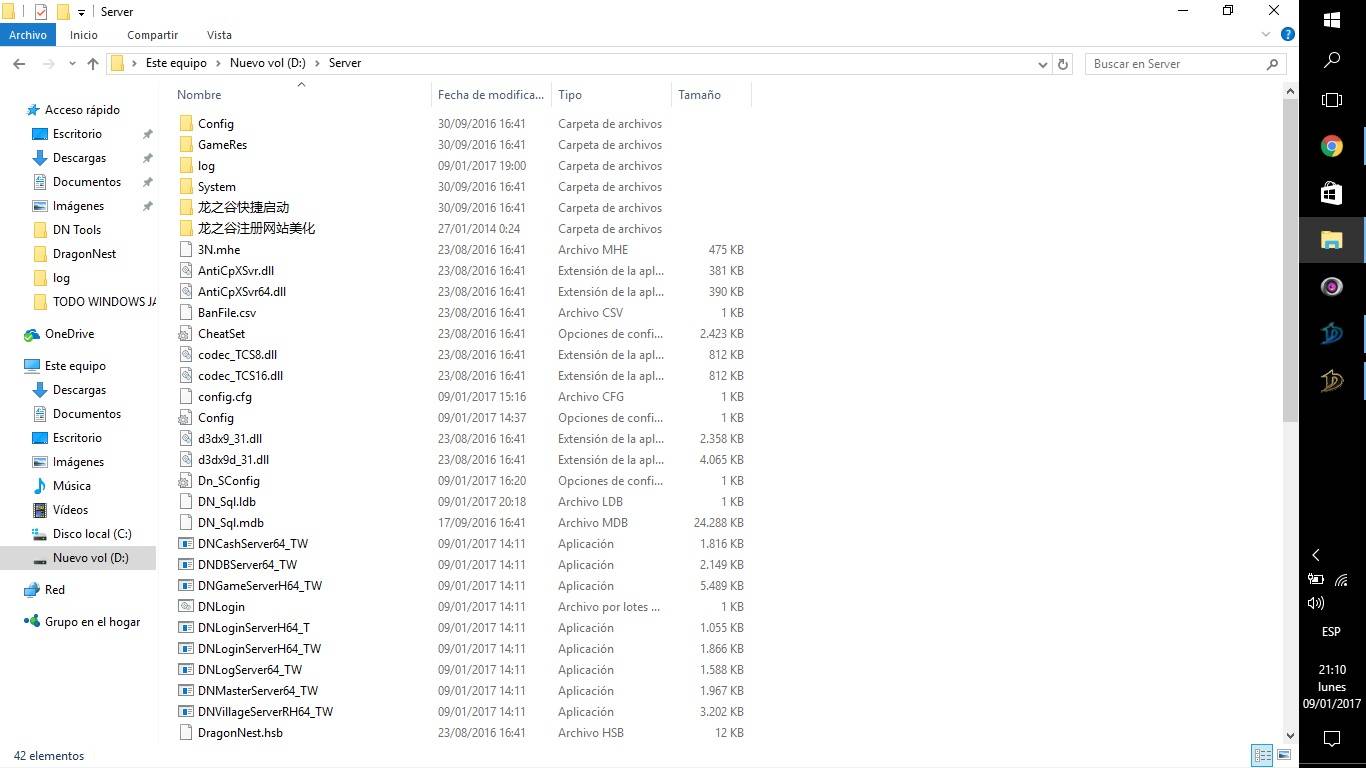Select the DNLogin batch file icon
The width and height of the screenshot is (1366, 768).
pyautogui.click(x=186, y=607)
